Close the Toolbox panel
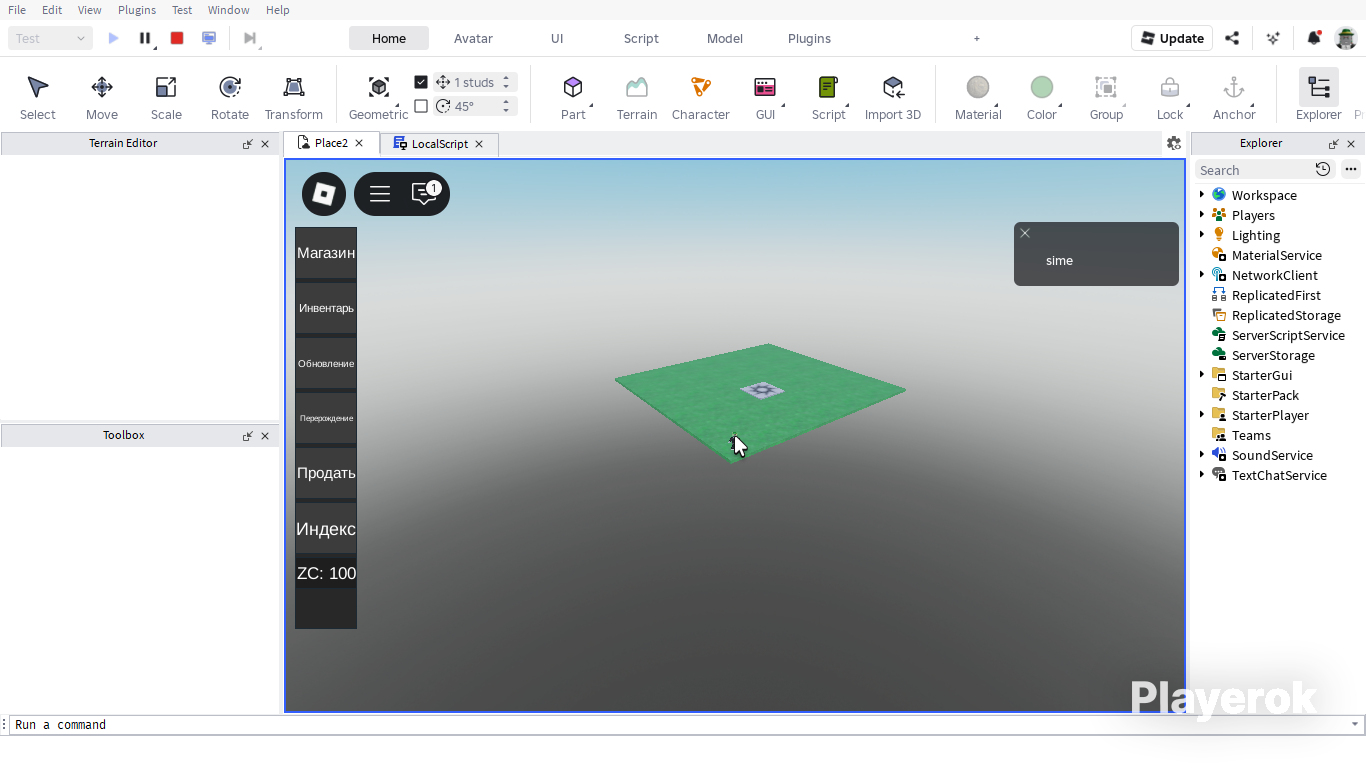Screen dimensions: 1366x768 pyautogui.click(x=265, y=436)
